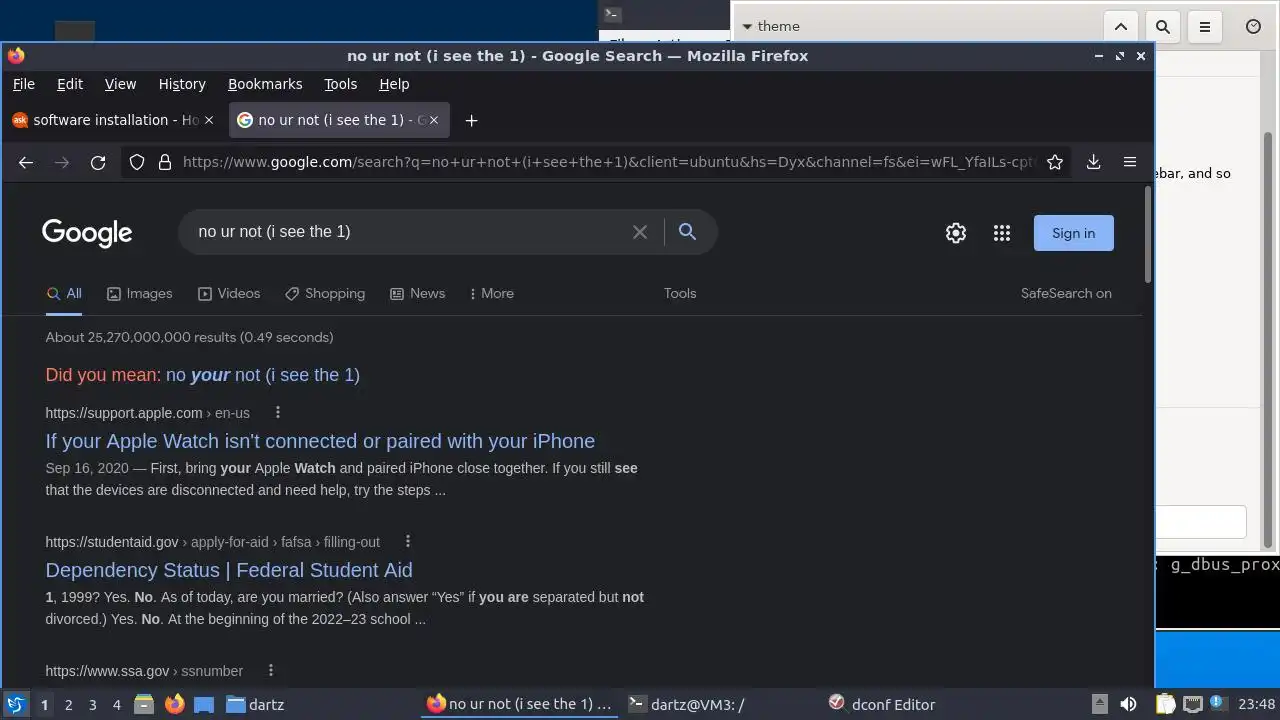
Task: Open Google quick settings gear
Action: coord(956,233)
